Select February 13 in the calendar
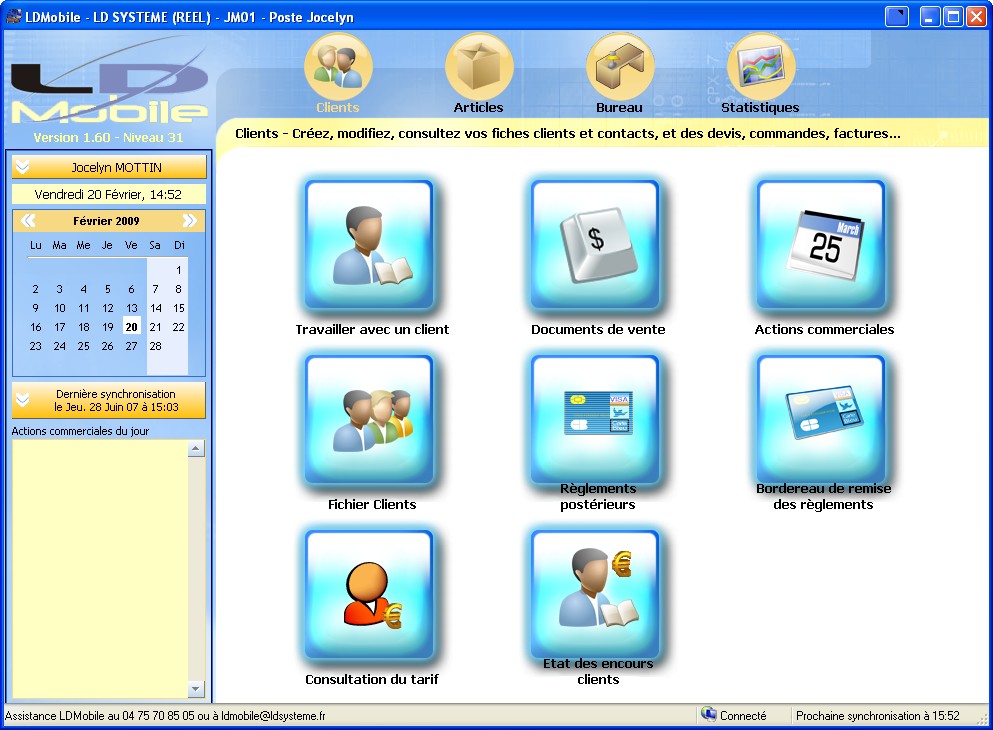Viewport: 993px width, 730px height. click(131, 308)
